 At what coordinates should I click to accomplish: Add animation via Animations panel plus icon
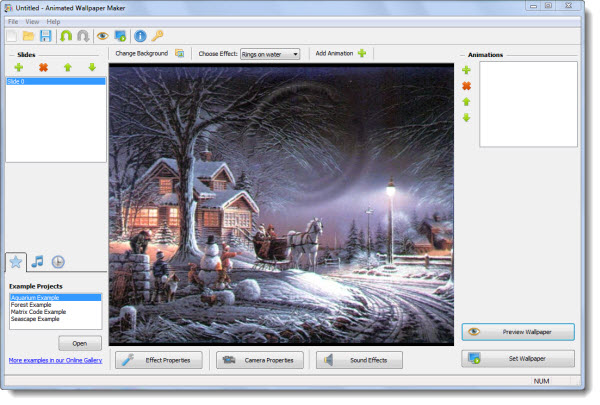466,70
